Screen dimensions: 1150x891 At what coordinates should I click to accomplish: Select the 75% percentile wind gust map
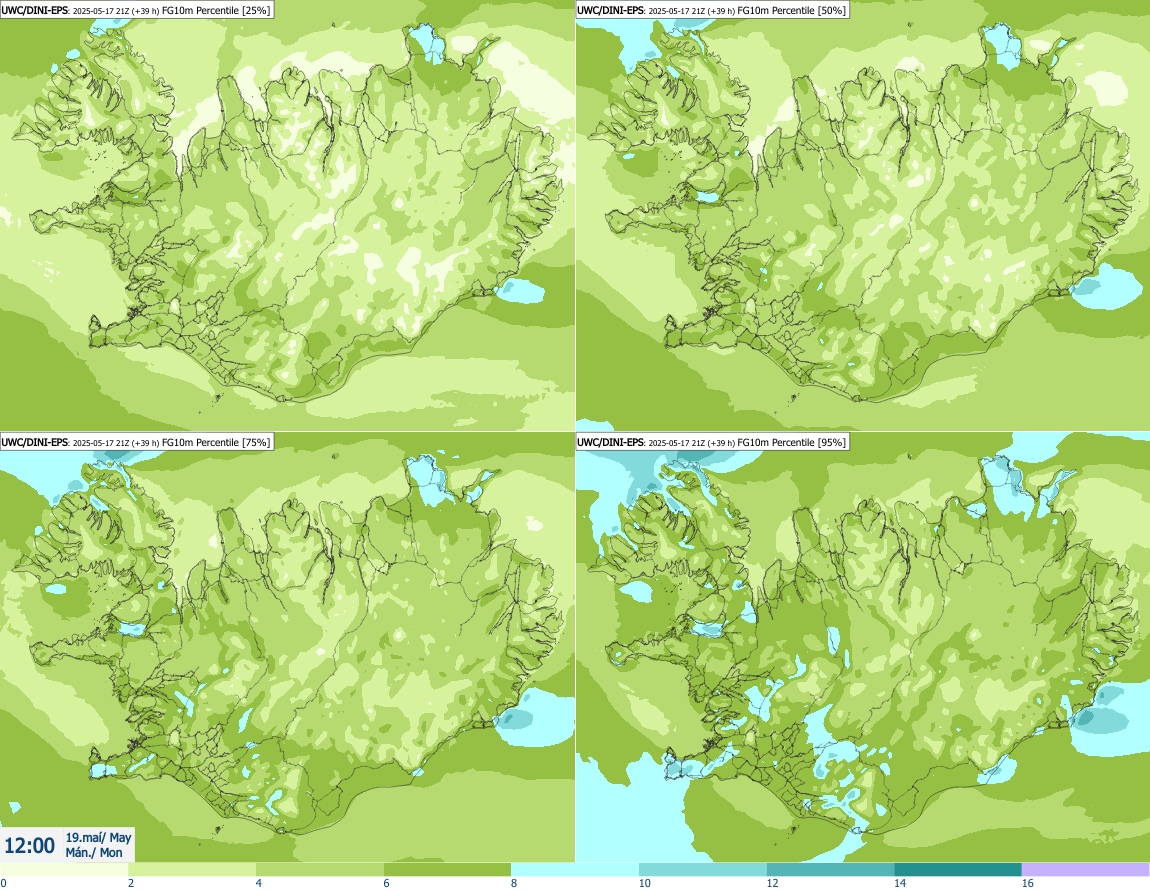(287, 647)
